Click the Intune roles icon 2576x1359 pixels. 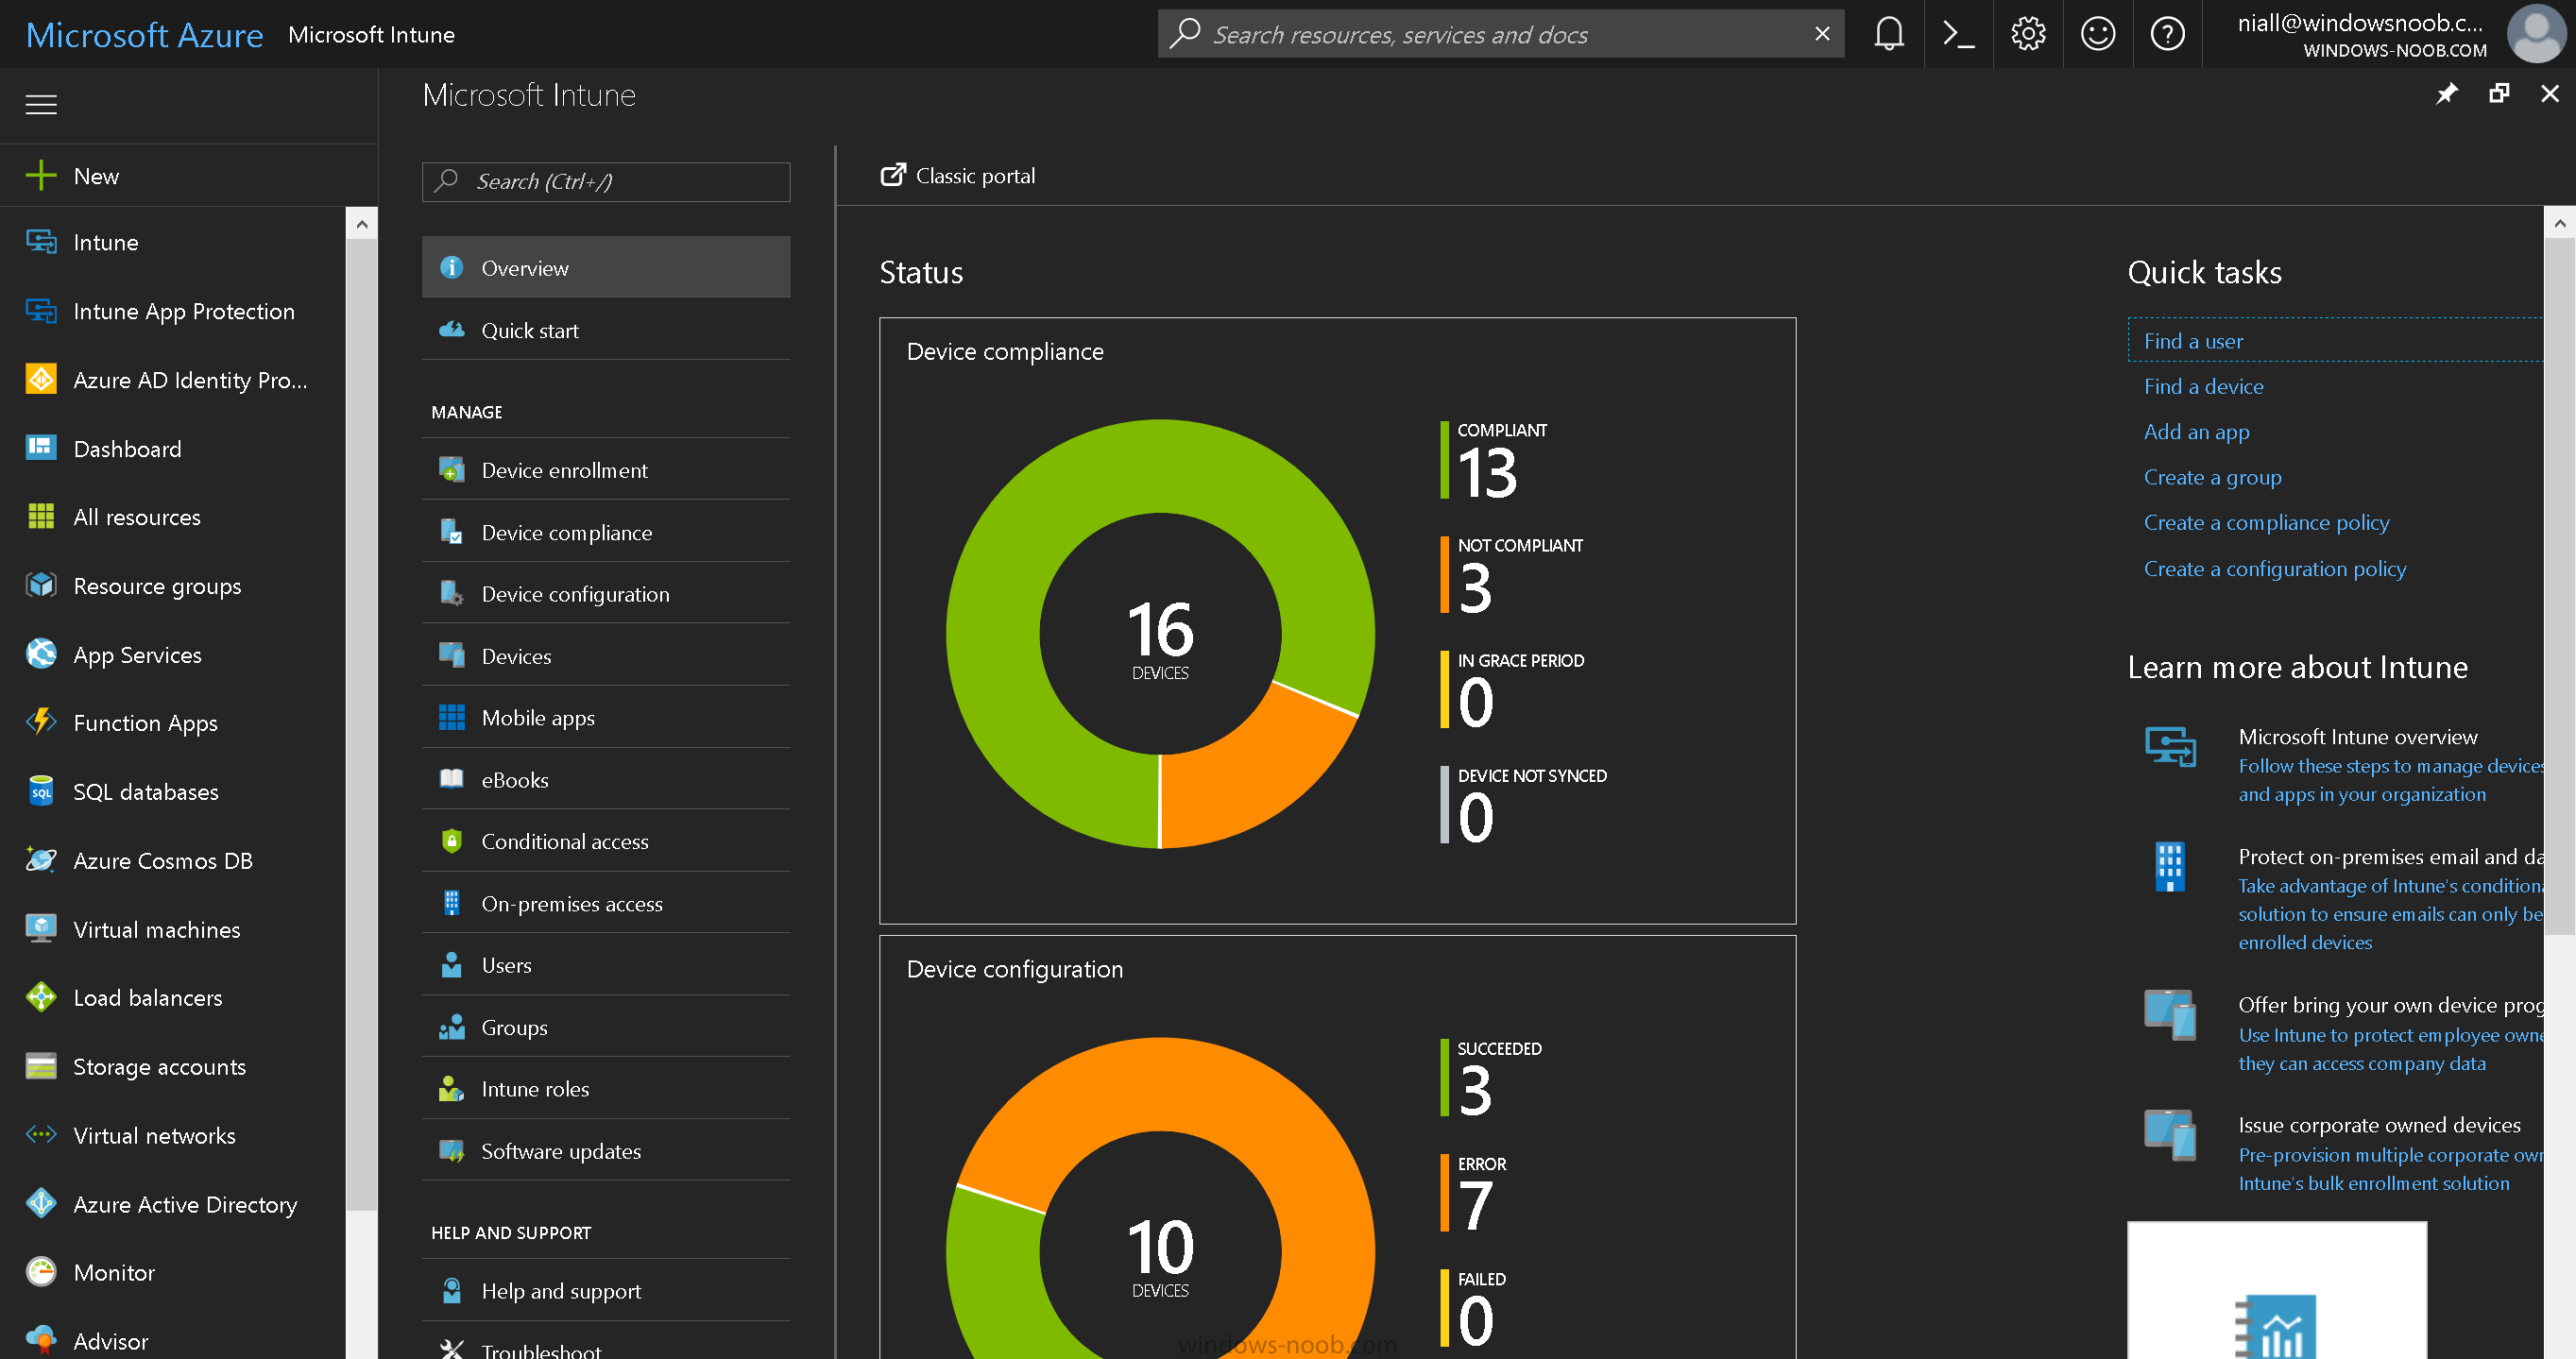coord(451,1089)
